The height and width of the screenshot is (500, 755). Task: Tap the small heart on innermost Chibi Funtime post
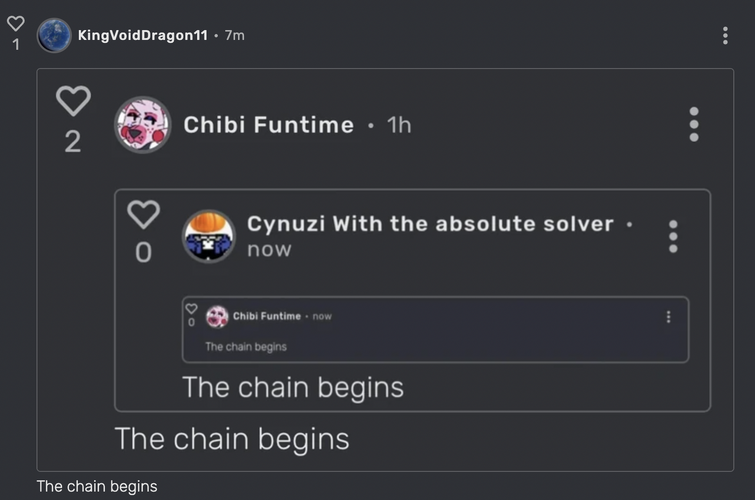pyautogui.click(x=192, y=309)
